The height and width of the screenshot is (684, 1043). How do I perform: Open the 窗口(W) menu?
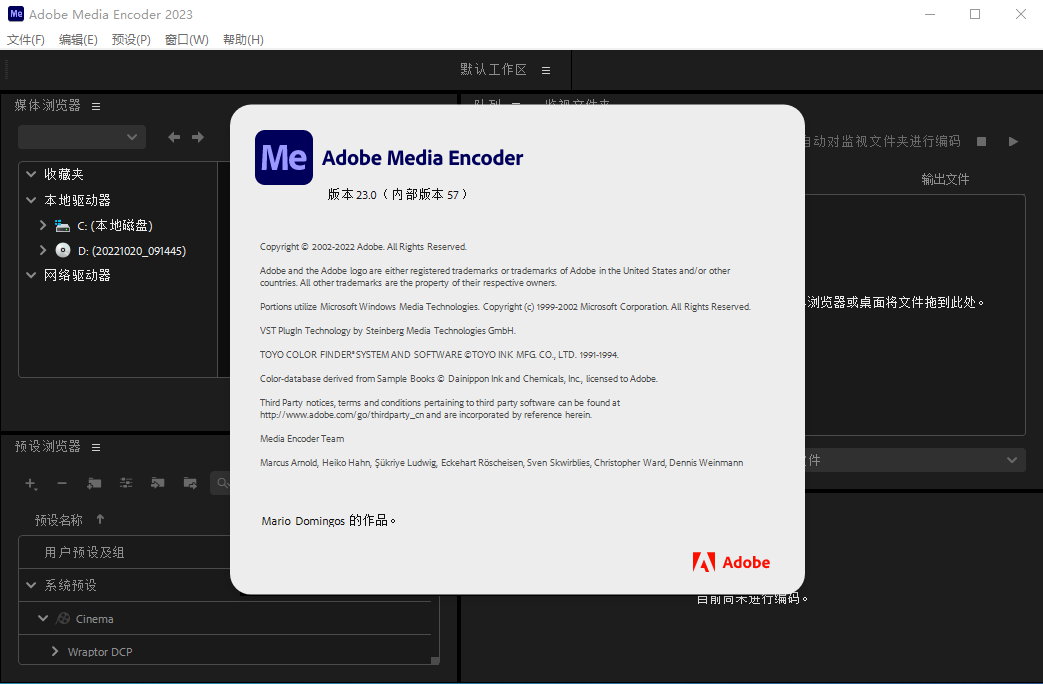click(x=186, y=40)
